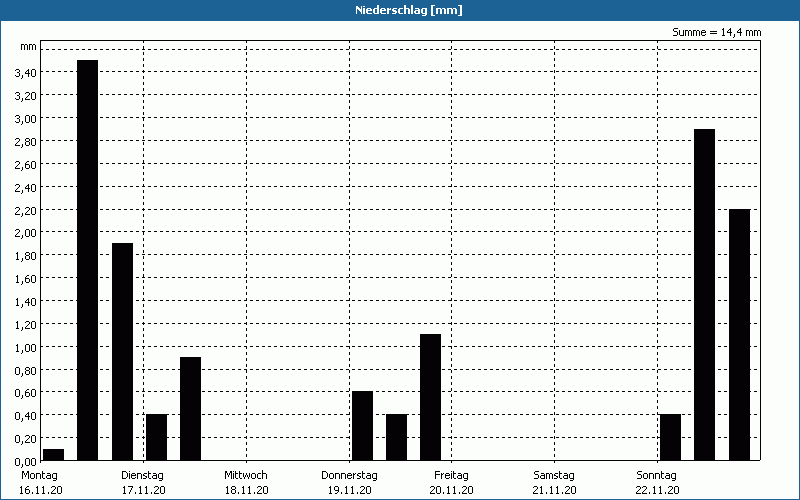Click the date 21.11.20
This screenshot has width=800, height=500.
point(555,490)
